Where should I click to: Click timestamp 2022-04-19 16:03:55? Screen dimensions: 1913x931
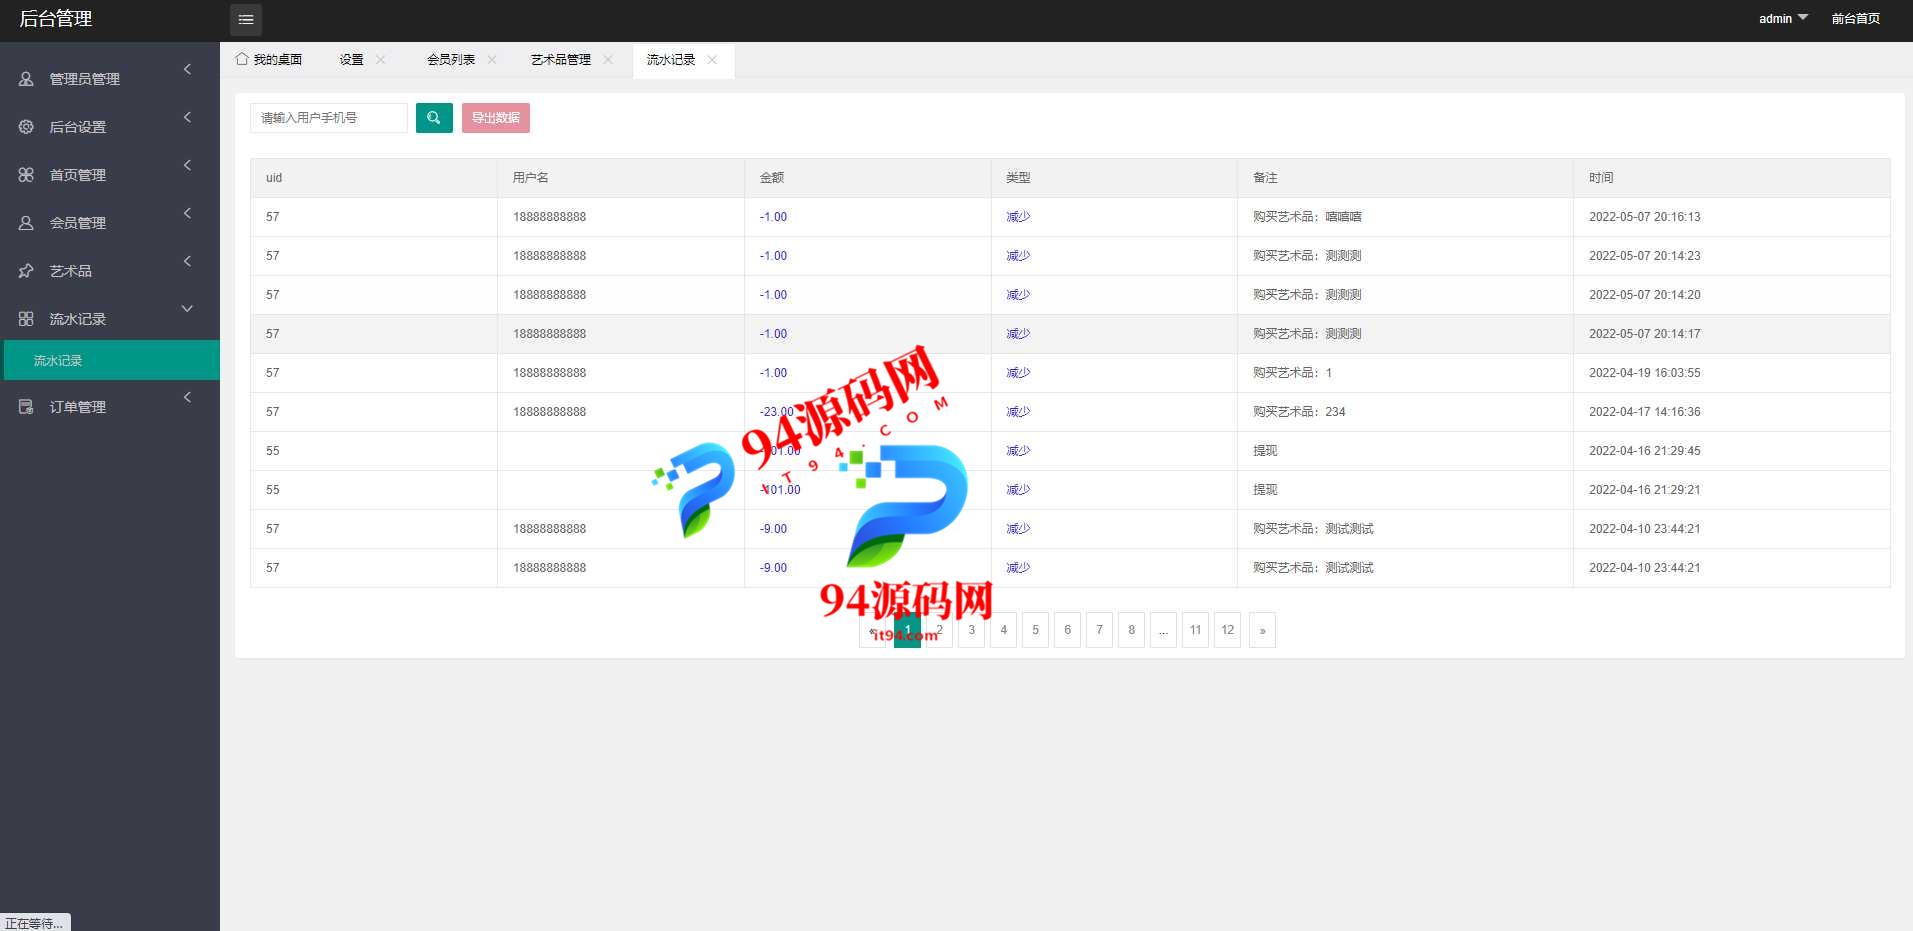coord(1644,373)
